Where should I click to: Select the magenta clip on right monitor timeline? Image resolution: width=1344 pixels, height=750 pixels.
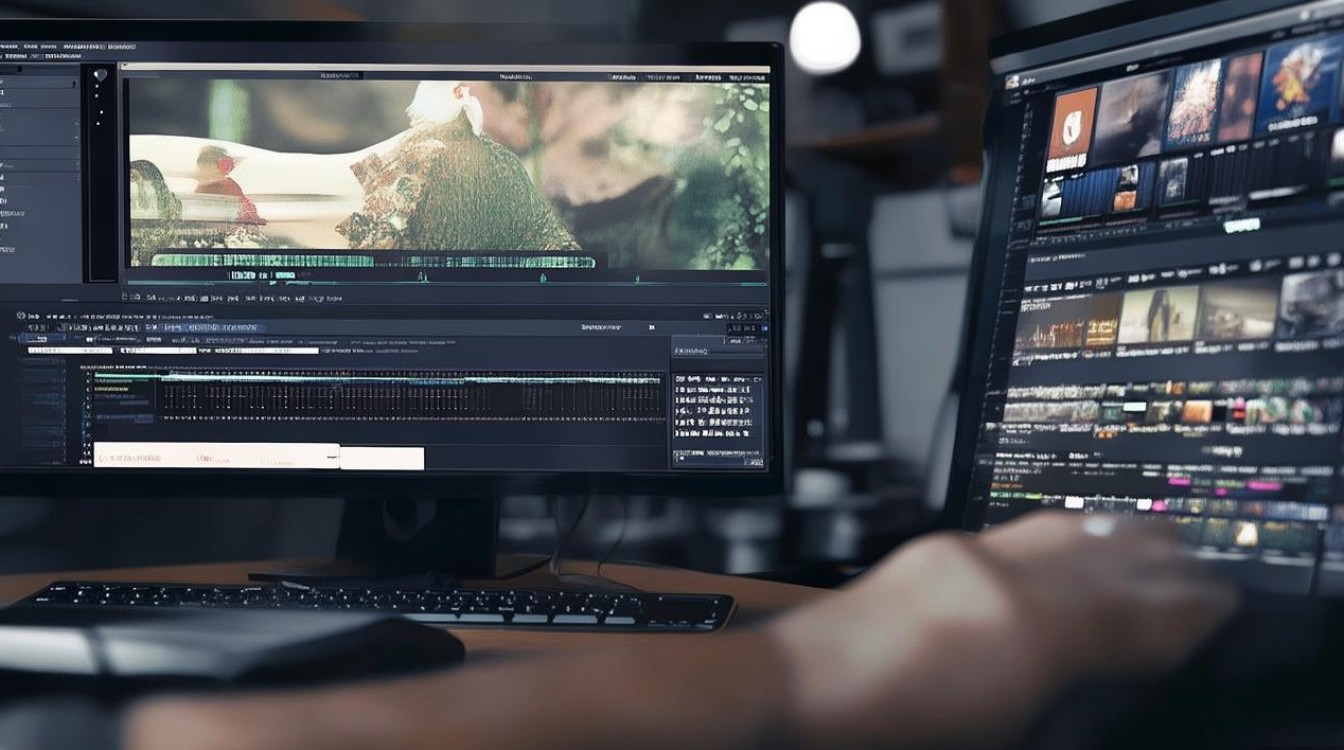coord(1264,484)
